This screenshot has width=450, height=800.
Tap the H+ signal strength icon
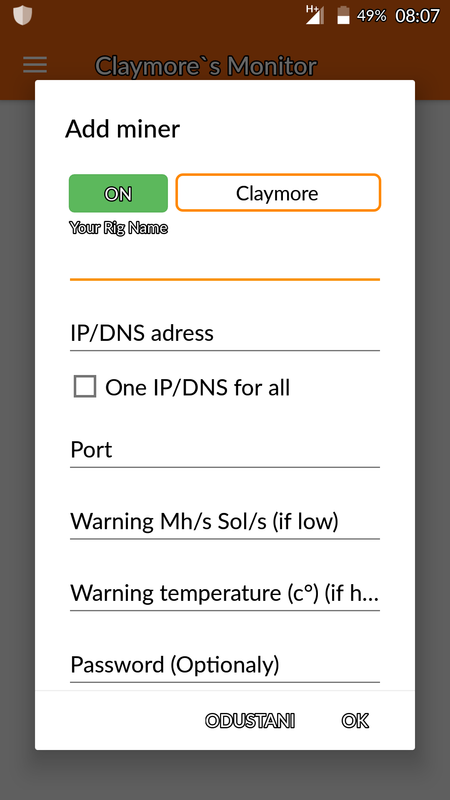pyautogui.click(x=314, y=15)
